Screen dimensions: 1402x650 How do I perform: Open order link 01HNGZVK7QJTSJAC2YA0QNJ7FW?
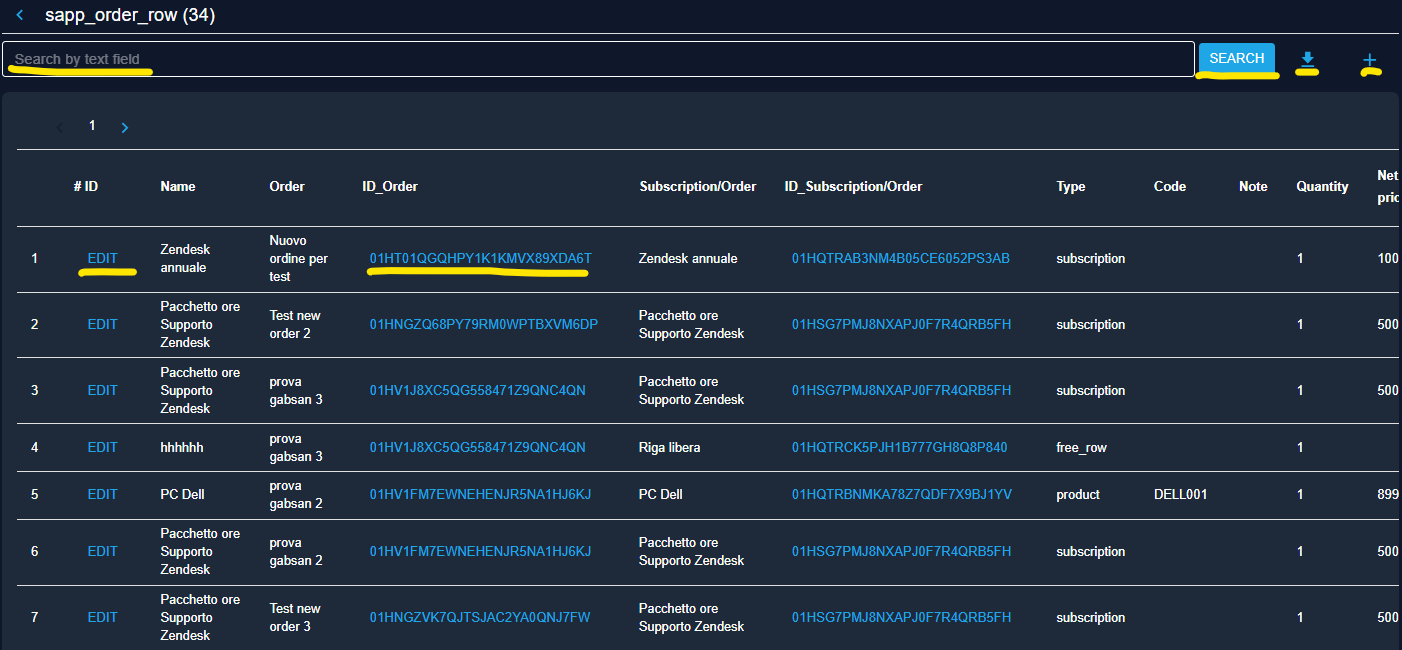click(x=480, y=618)
